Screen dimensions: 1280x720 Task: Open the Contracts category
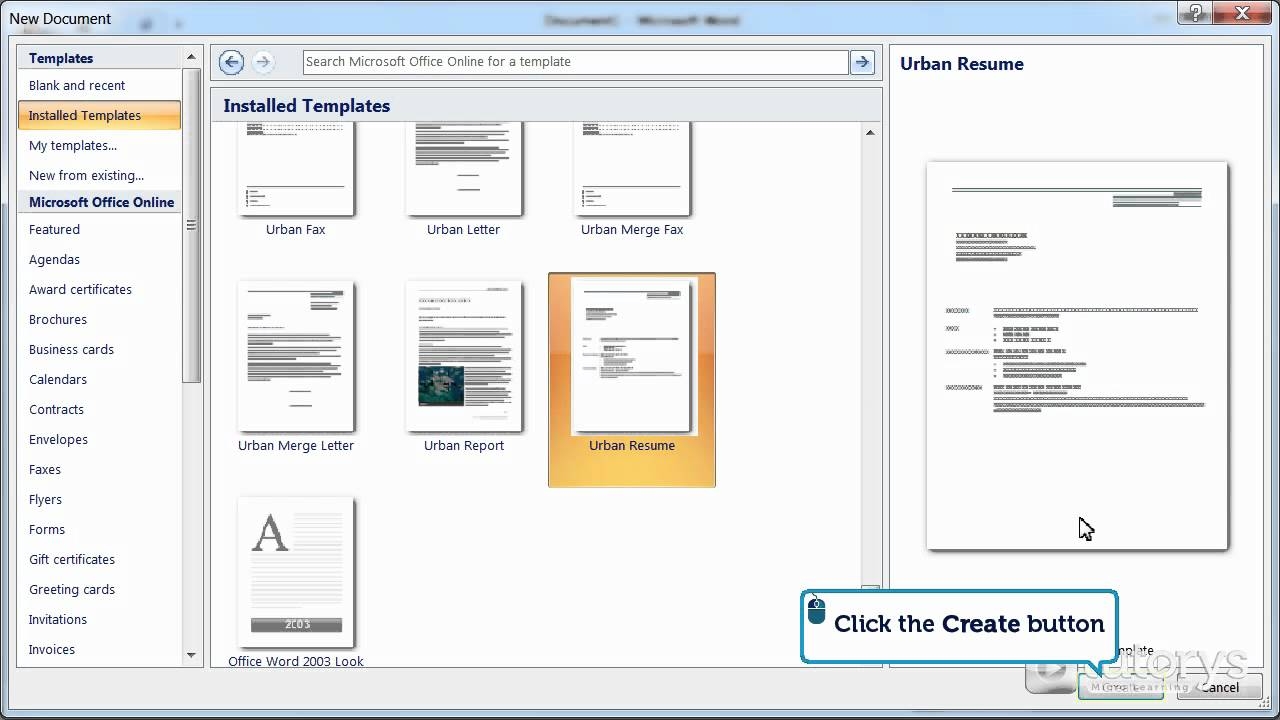coord(99,409)
